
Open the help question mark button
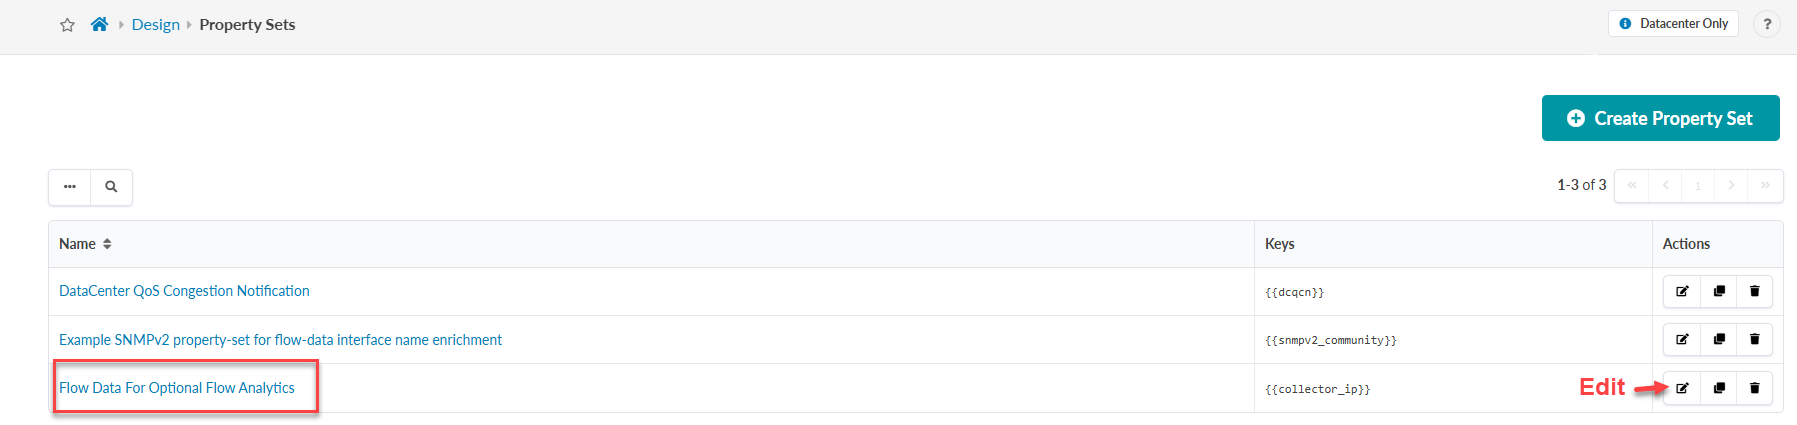pyautogui.click(x=1767, y=24)
